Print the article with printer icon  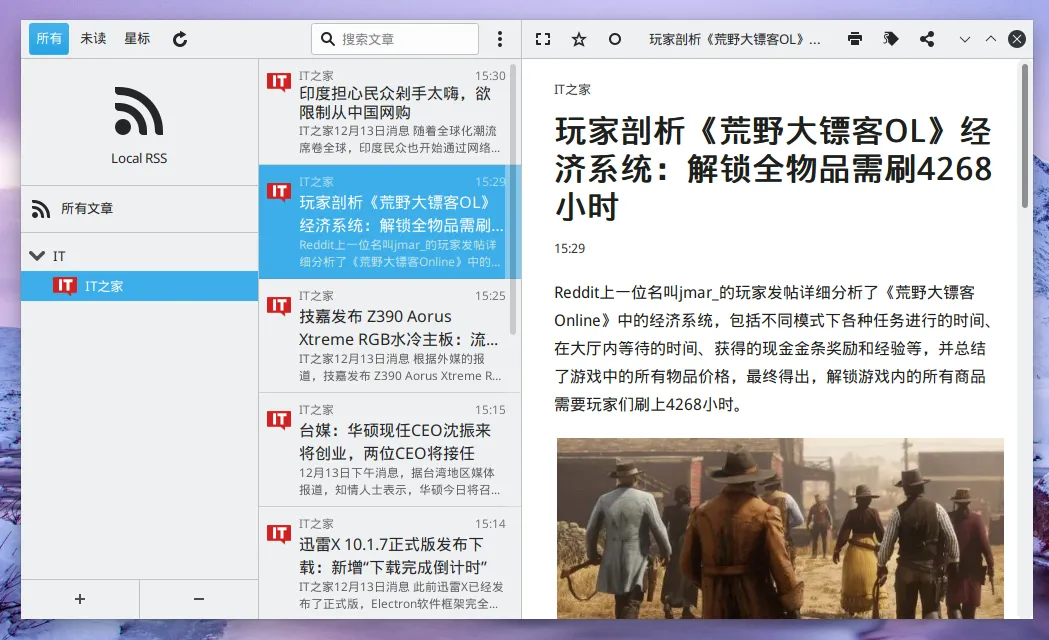click(855, 39)
